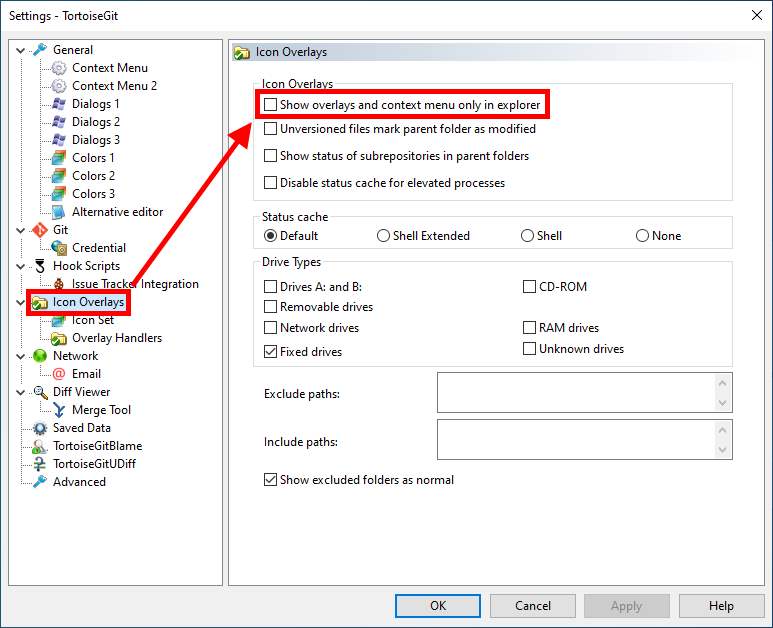Select the Shell Extended status cache radio
The image size is (773, 628).
[383, 236]
